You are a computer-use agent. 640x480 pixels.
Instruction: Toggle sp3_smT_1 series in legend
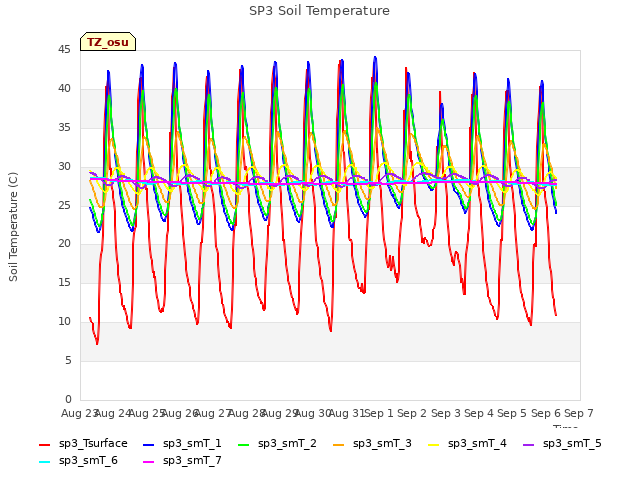182,443
